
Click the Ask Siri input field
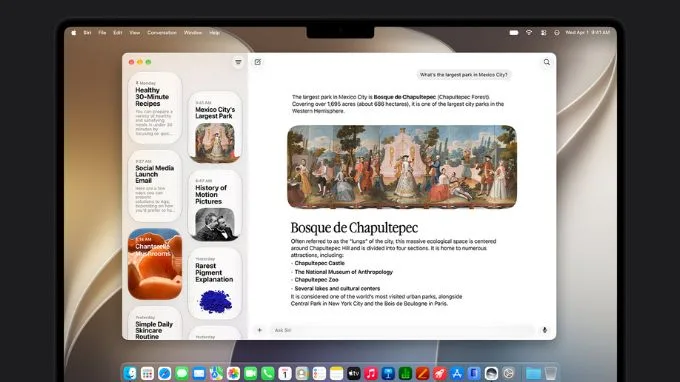(402, 330)
